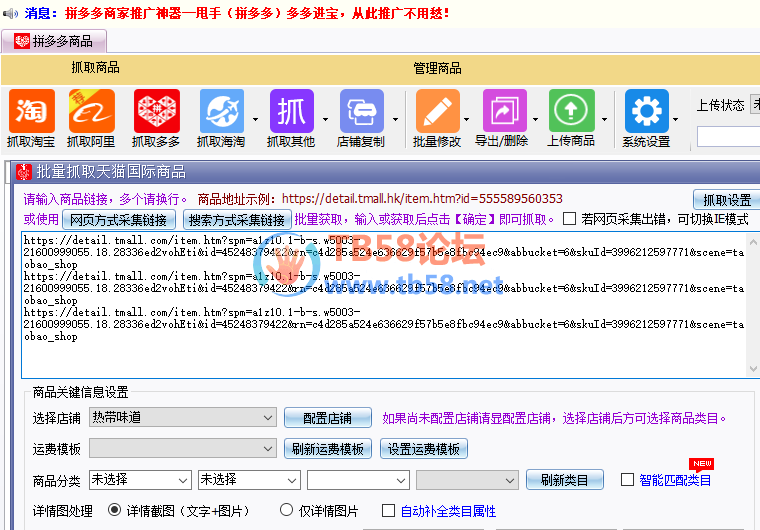This screenshot has height=530, width=760.
Task: Expand the 抓取海淘 dropdown arrow
Action: coord(255,119)
